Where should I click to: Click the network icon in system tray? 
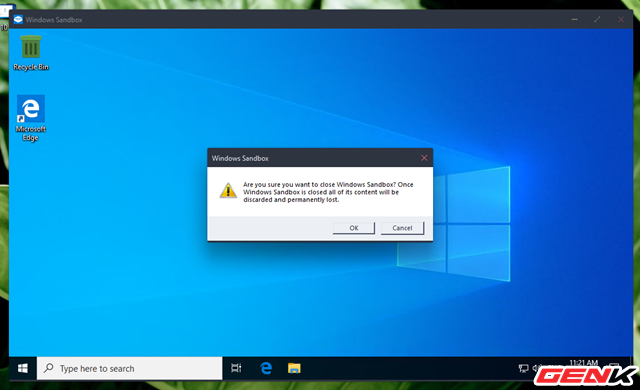click(523, 368)
